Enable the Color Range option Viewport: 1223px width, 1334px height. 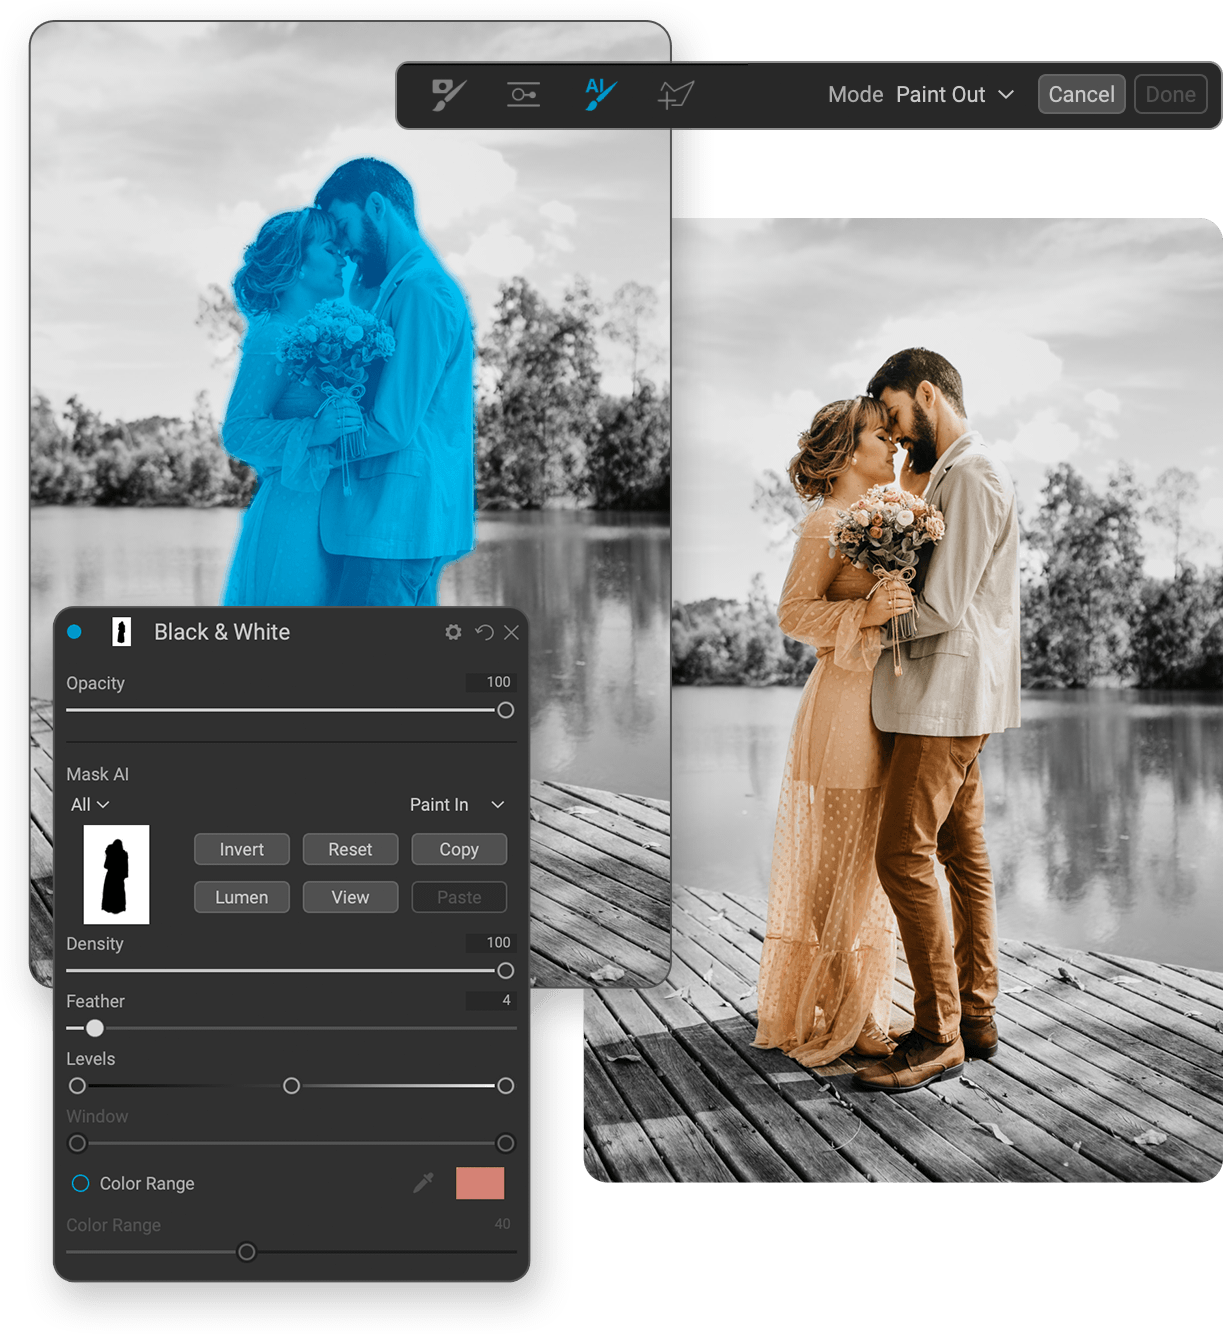click(80, 1183)
